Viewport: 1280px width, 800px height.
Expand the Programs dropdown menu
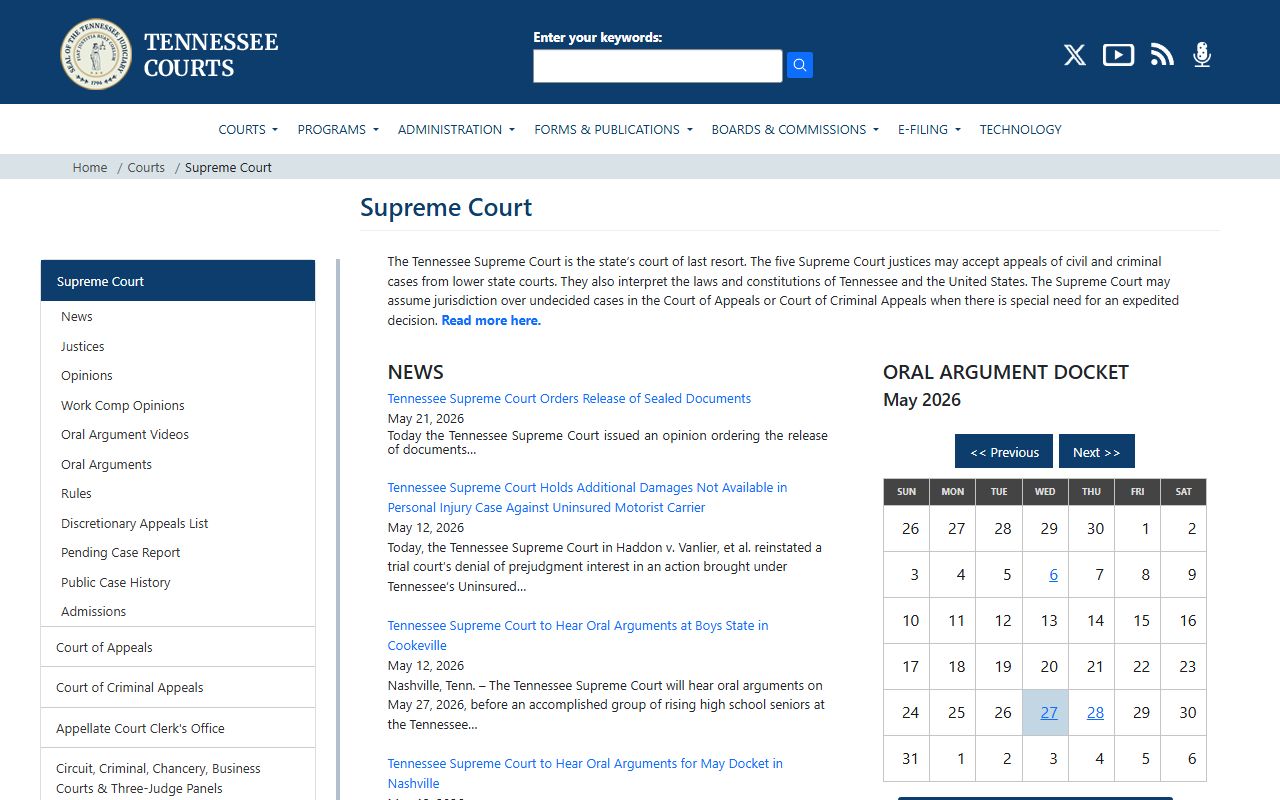tap(338, 129)
